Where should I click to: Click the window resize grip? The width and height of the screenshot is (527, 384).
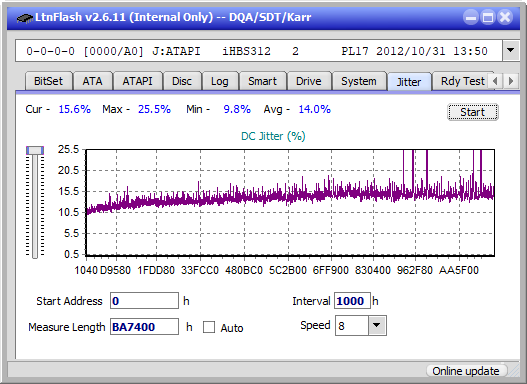[x=513, y=371]
